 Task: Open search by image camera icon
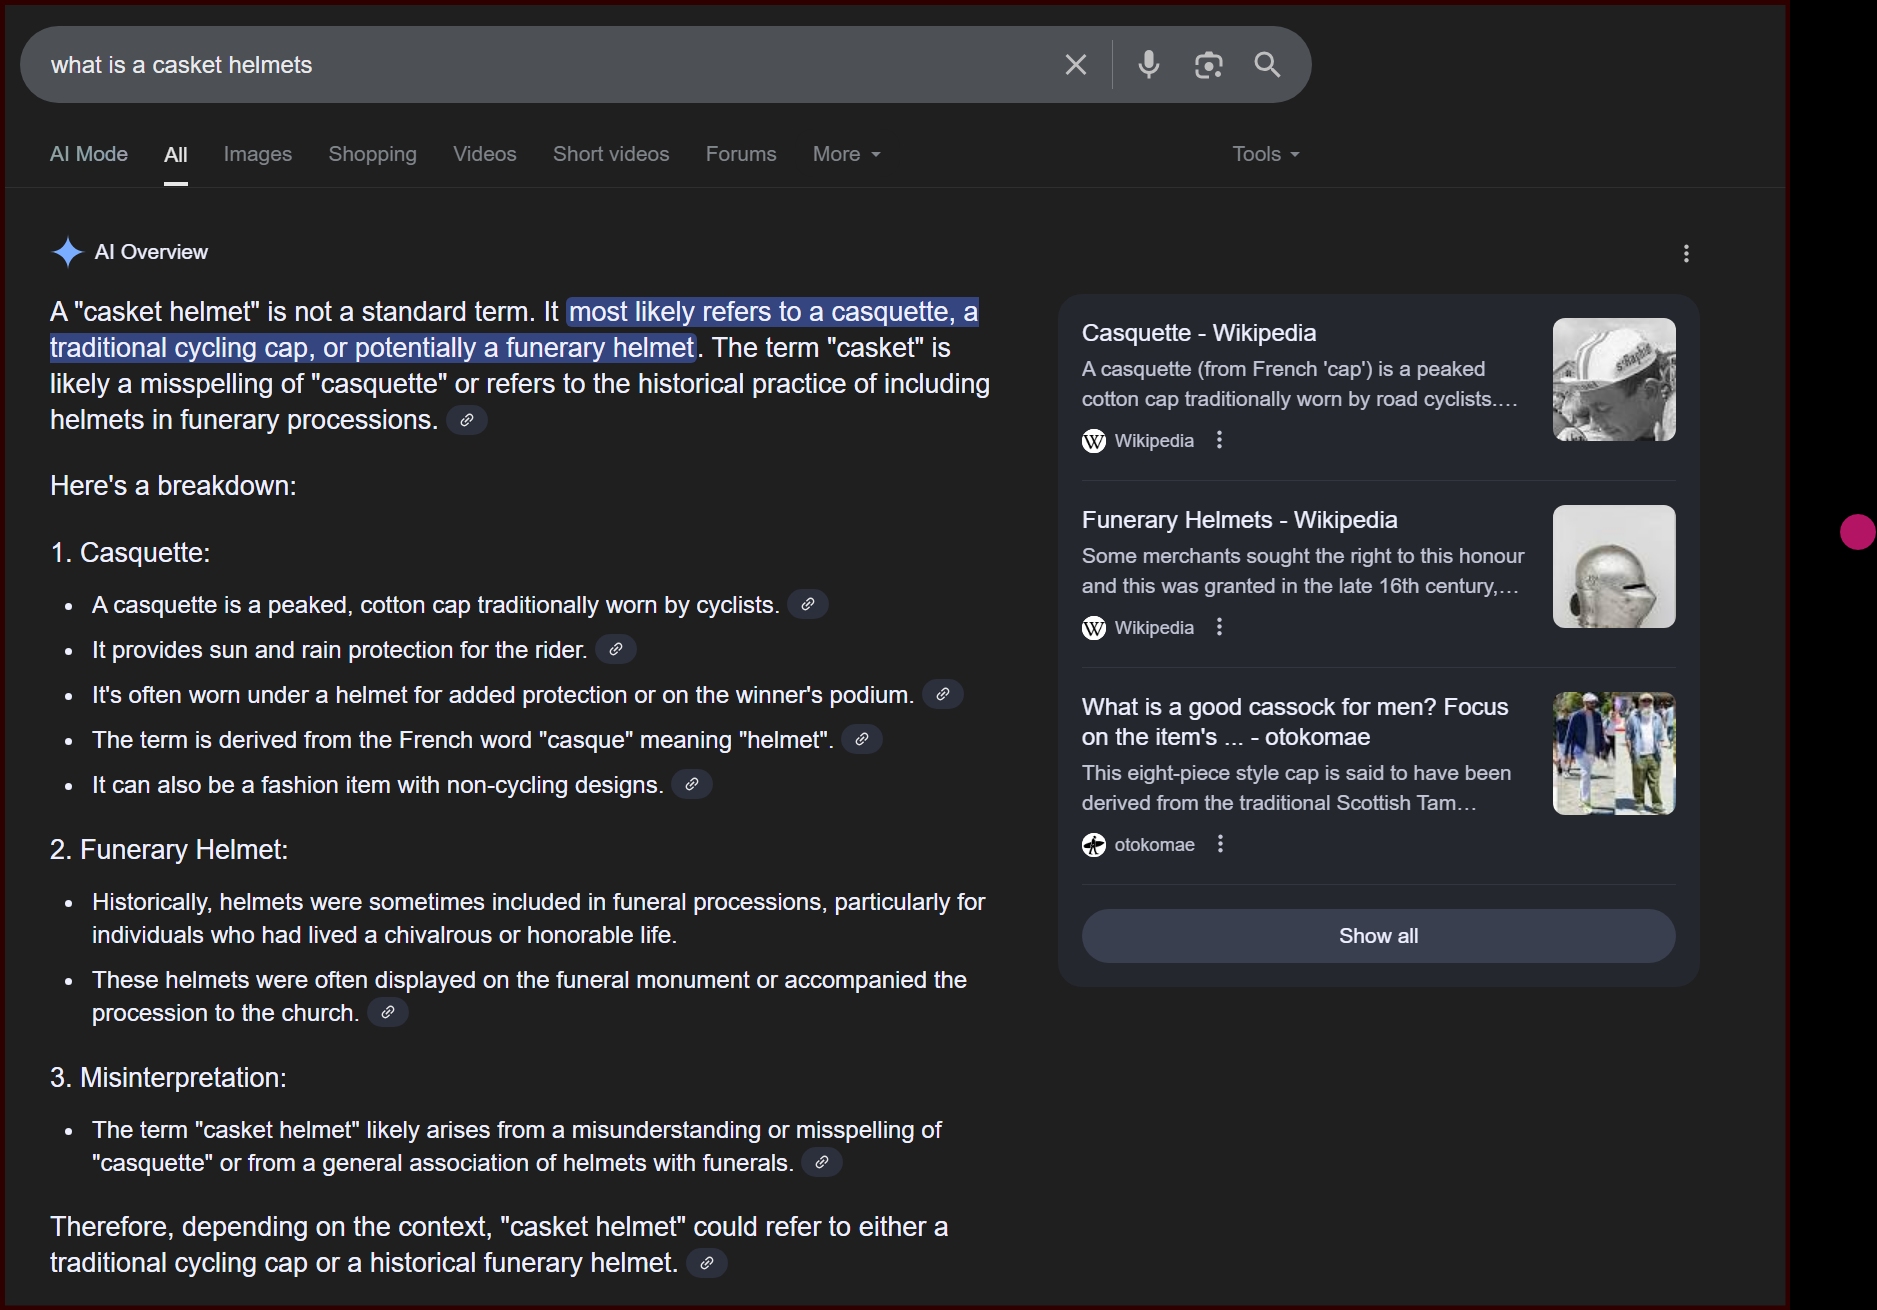coord(1208,65)
